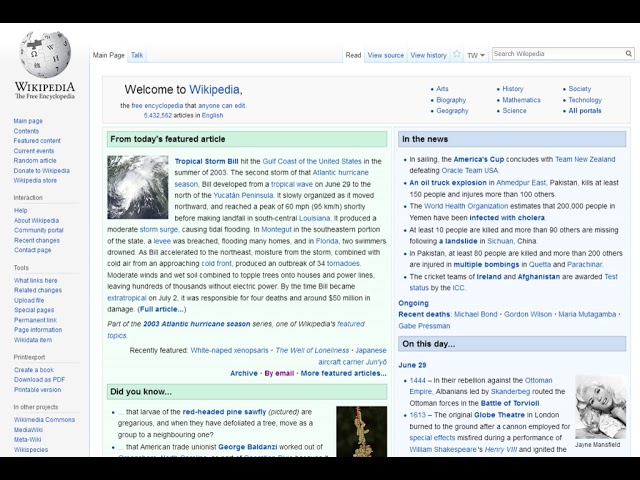Go to Community portal
The height and width of the screenshot is (480, 640).
tap(38, 230)
